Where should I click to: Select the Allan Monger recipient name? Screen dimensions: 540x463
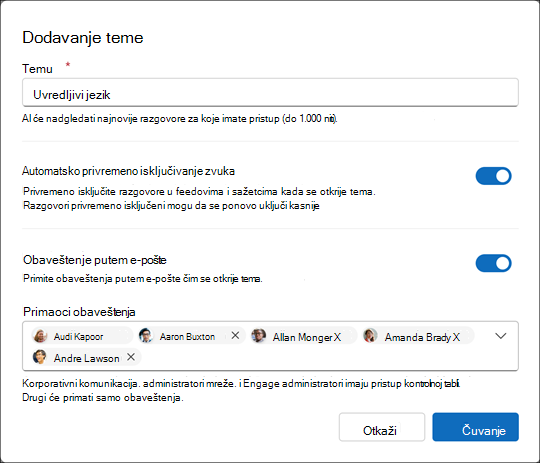[x=303, y=337]
